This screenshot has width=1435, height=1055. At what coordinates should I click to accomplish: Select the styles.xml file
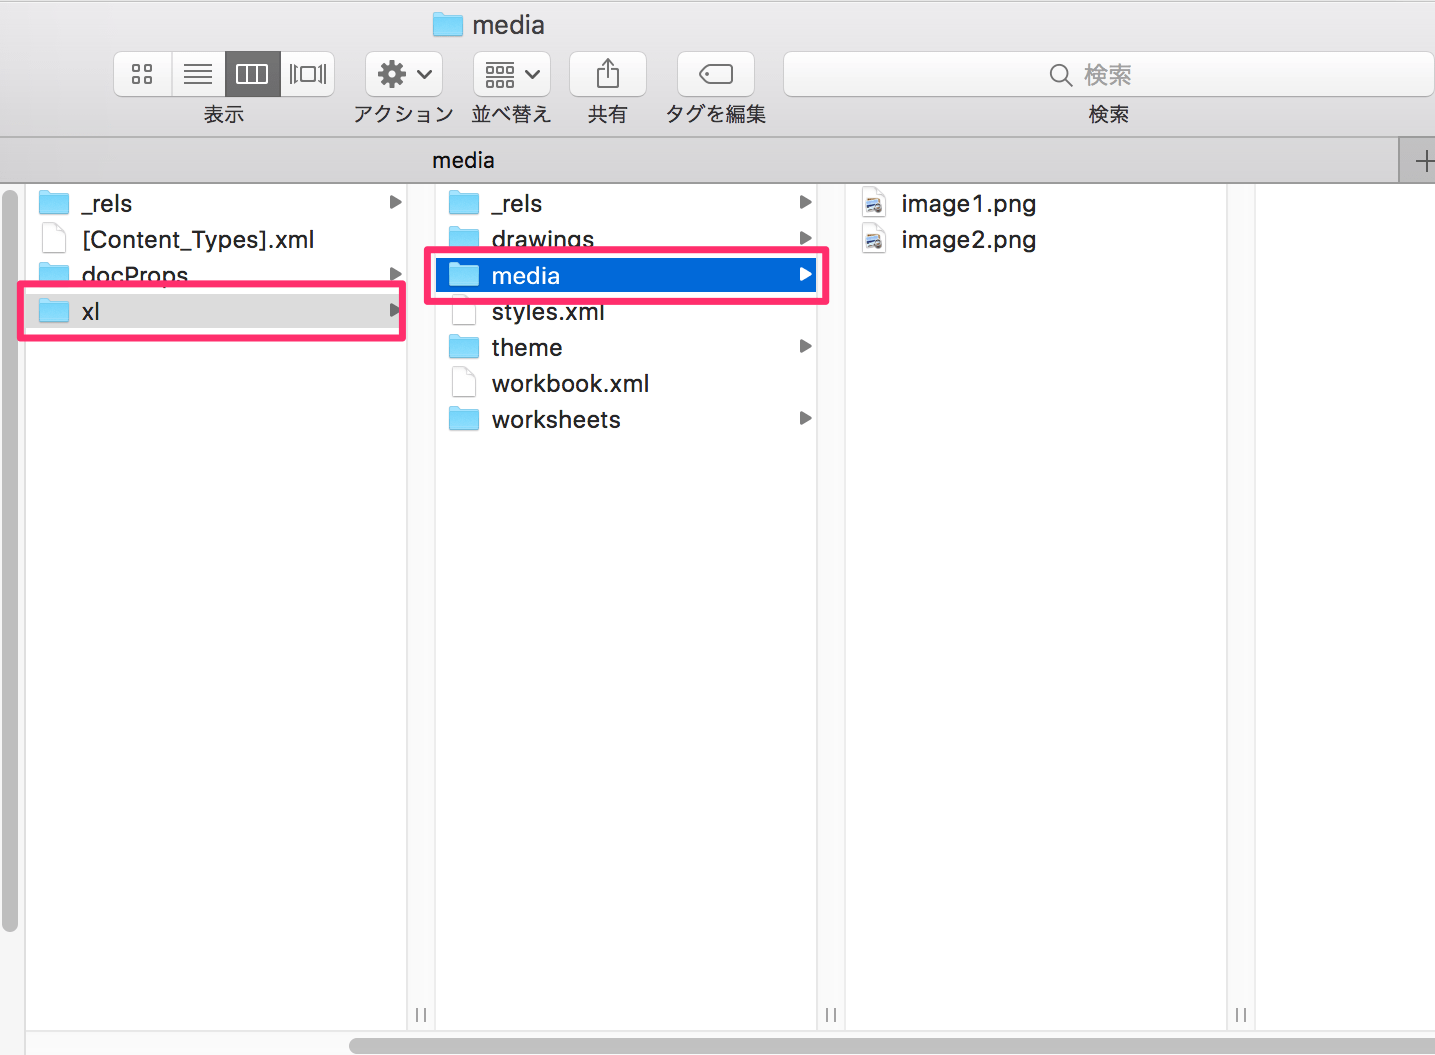click(626, 311)
